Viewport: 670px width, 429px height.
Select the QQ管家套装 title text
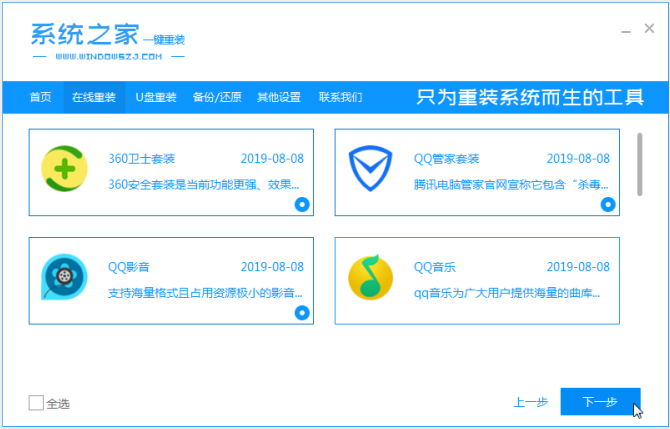(x=447, y=159)
